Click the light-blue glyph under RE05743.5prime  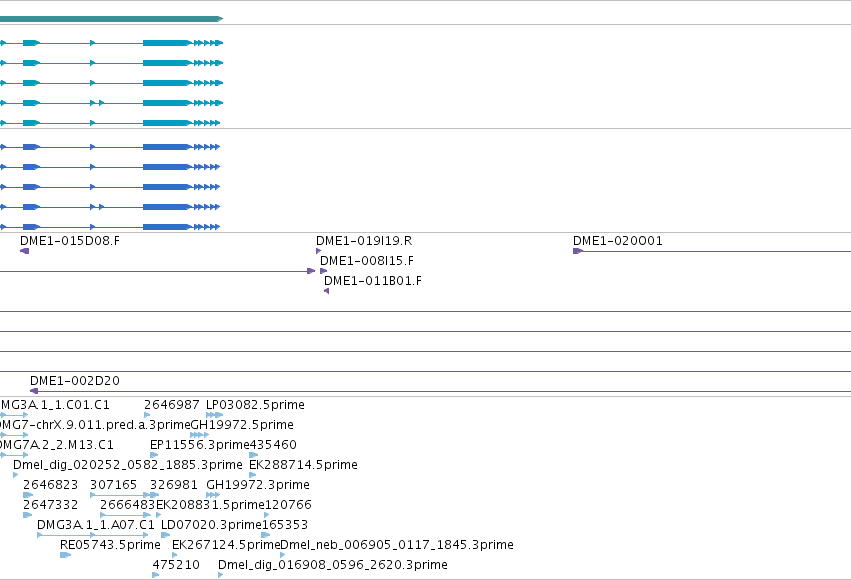click(x=65, y=555)
